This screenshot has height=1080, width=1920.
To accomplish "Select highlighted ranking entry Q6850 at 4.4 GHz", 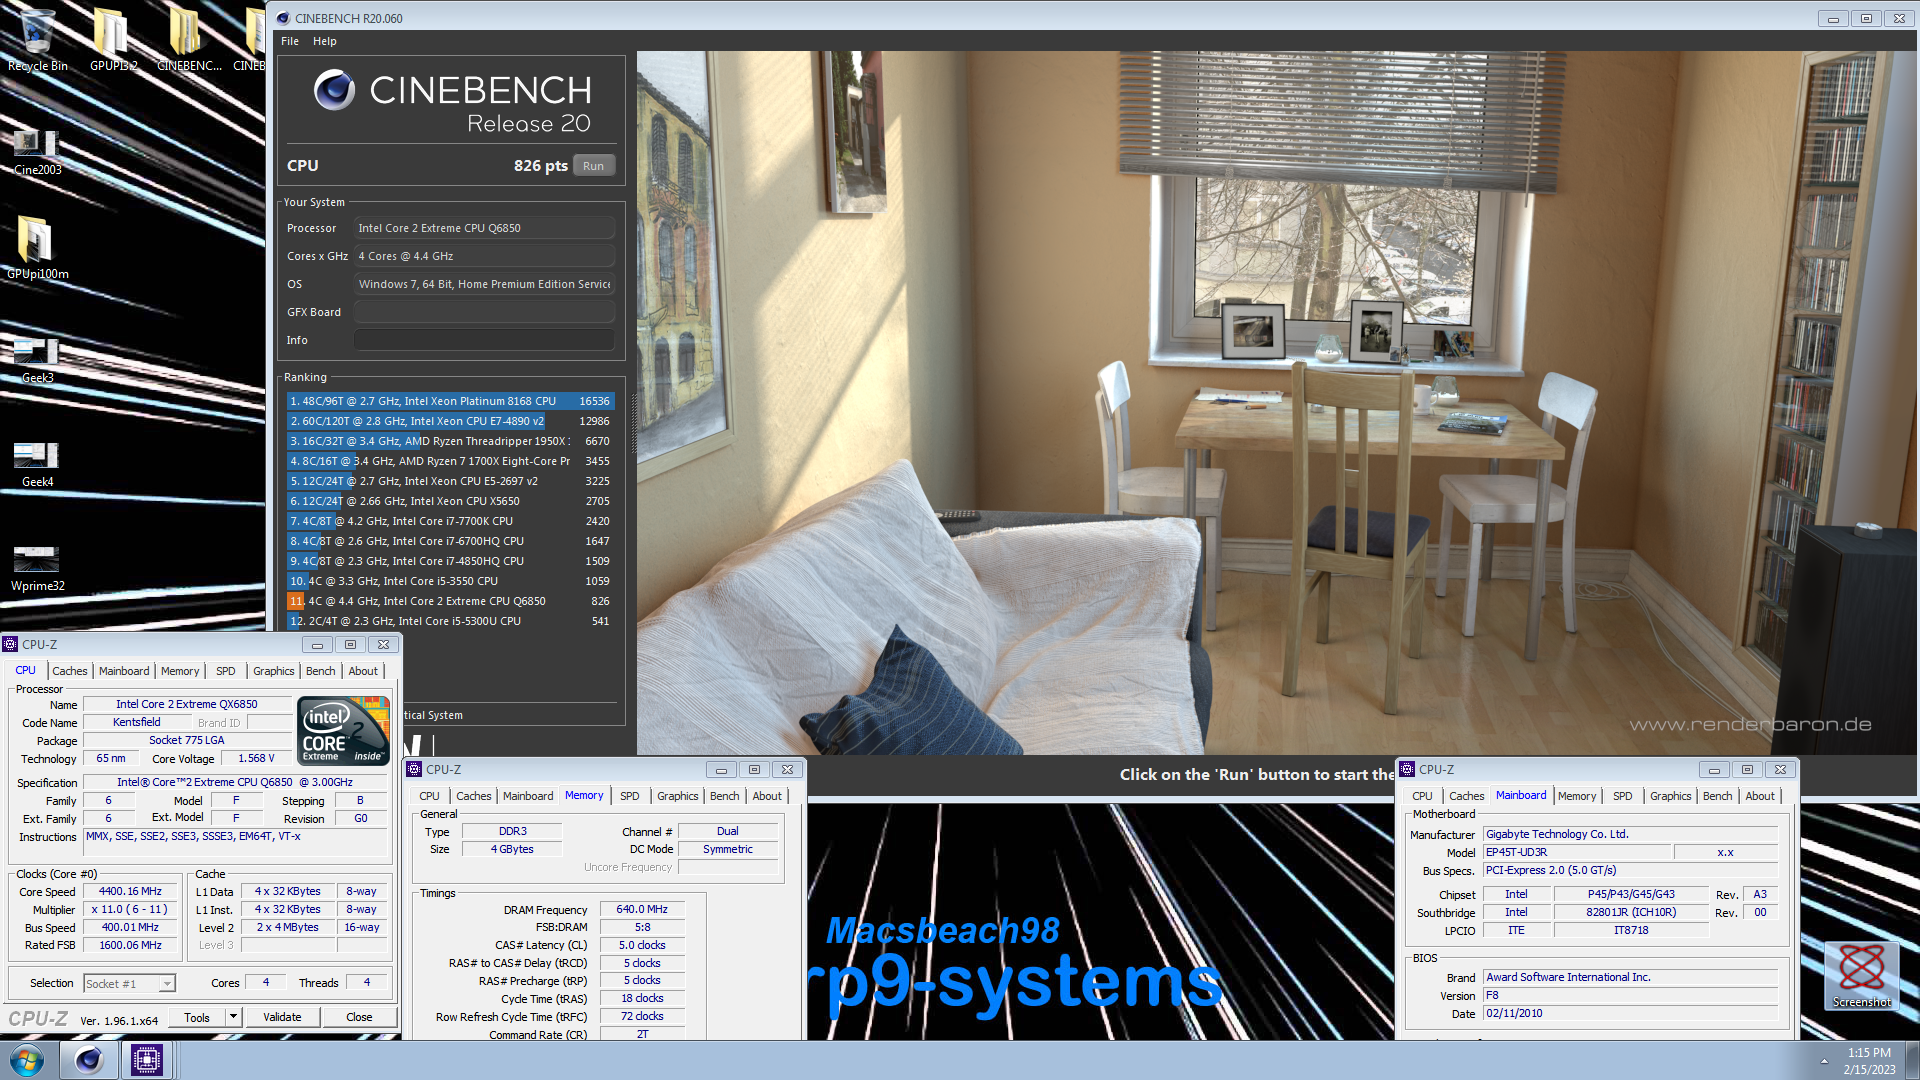I will pyautogui.click(x=450, y=601).
